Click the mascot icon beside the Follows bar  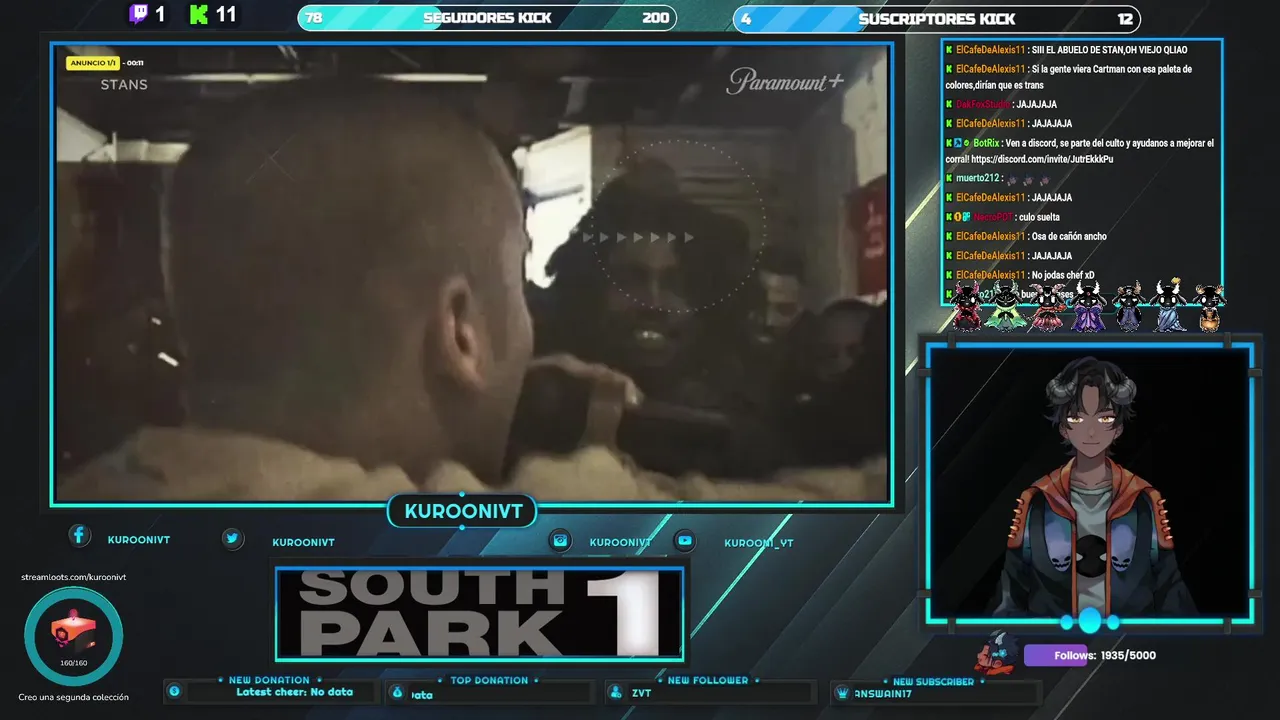click(996, 652)
